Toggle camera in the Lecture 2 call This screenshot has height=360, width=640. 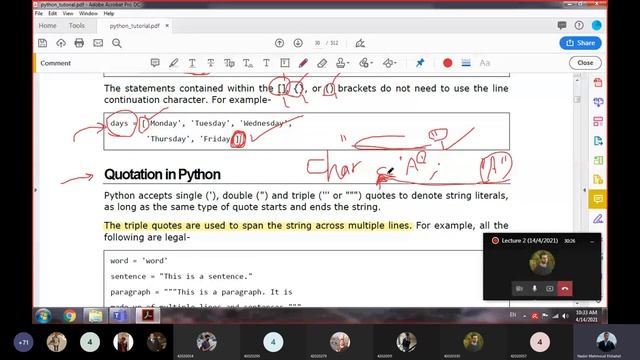tap(519, 289)
